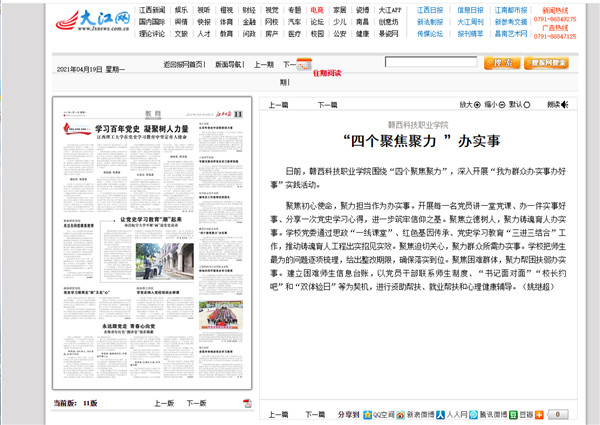Open 汽车 nav link
The height and width of the screenshot is (425, 600).
click(x=294, y=22)
